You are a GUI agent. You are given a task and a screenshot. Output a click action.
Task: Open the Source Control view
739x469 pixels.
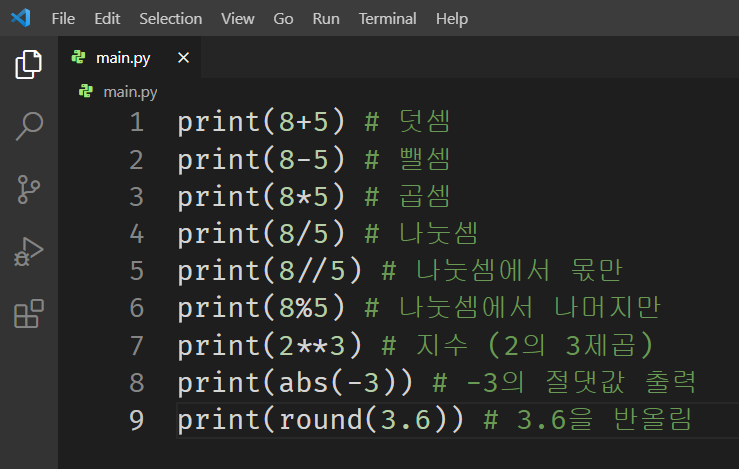pyautogui.click(x=29, y=189)
